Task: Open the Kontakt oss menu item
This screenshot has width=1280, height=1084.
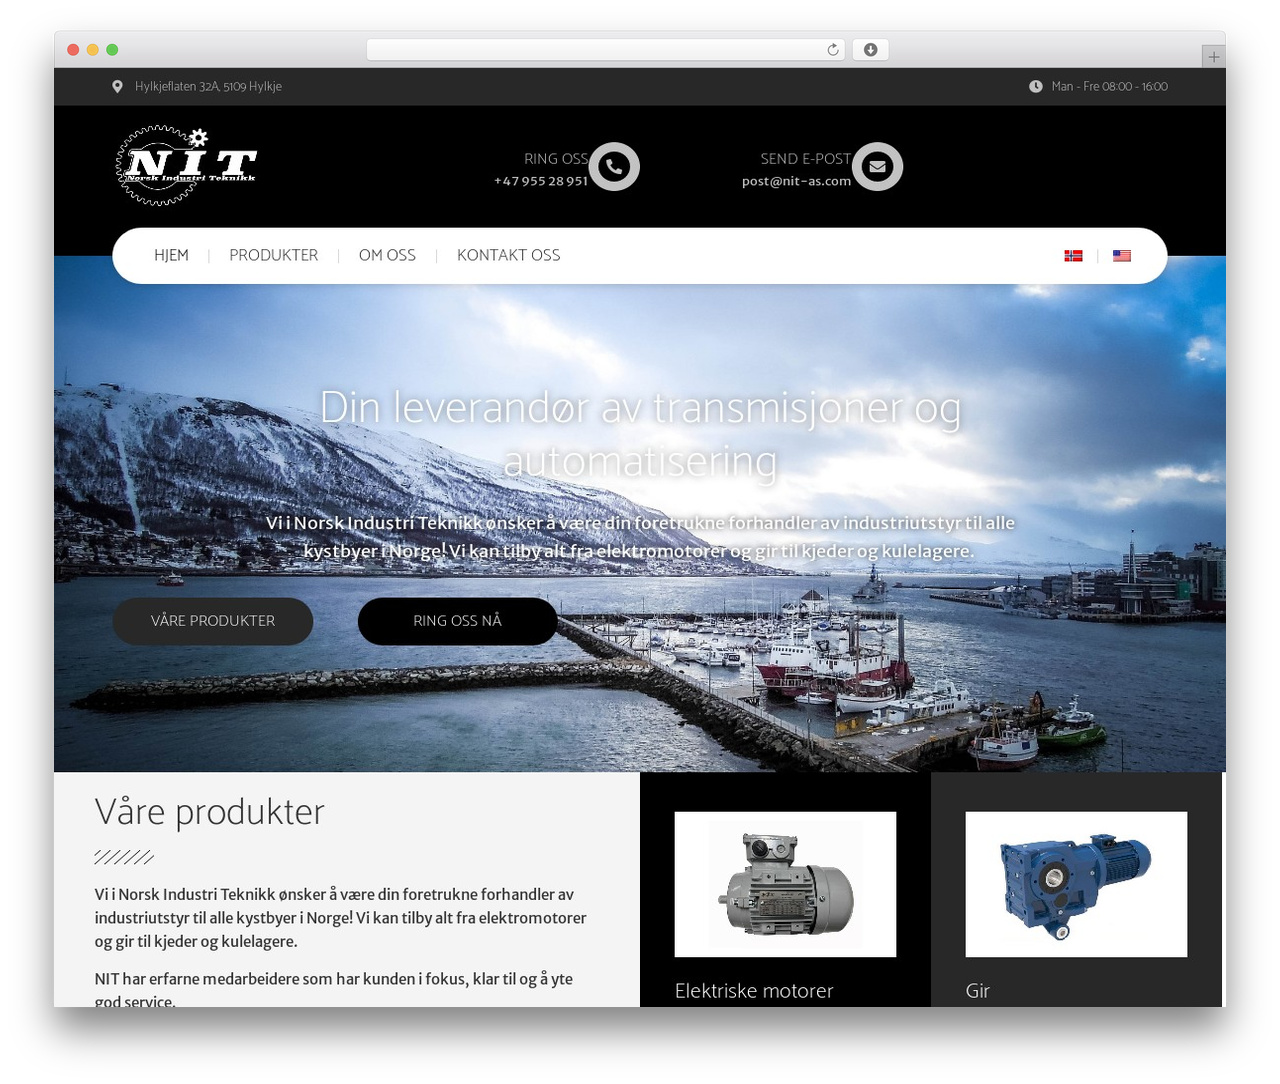Action: coord(508,256)
